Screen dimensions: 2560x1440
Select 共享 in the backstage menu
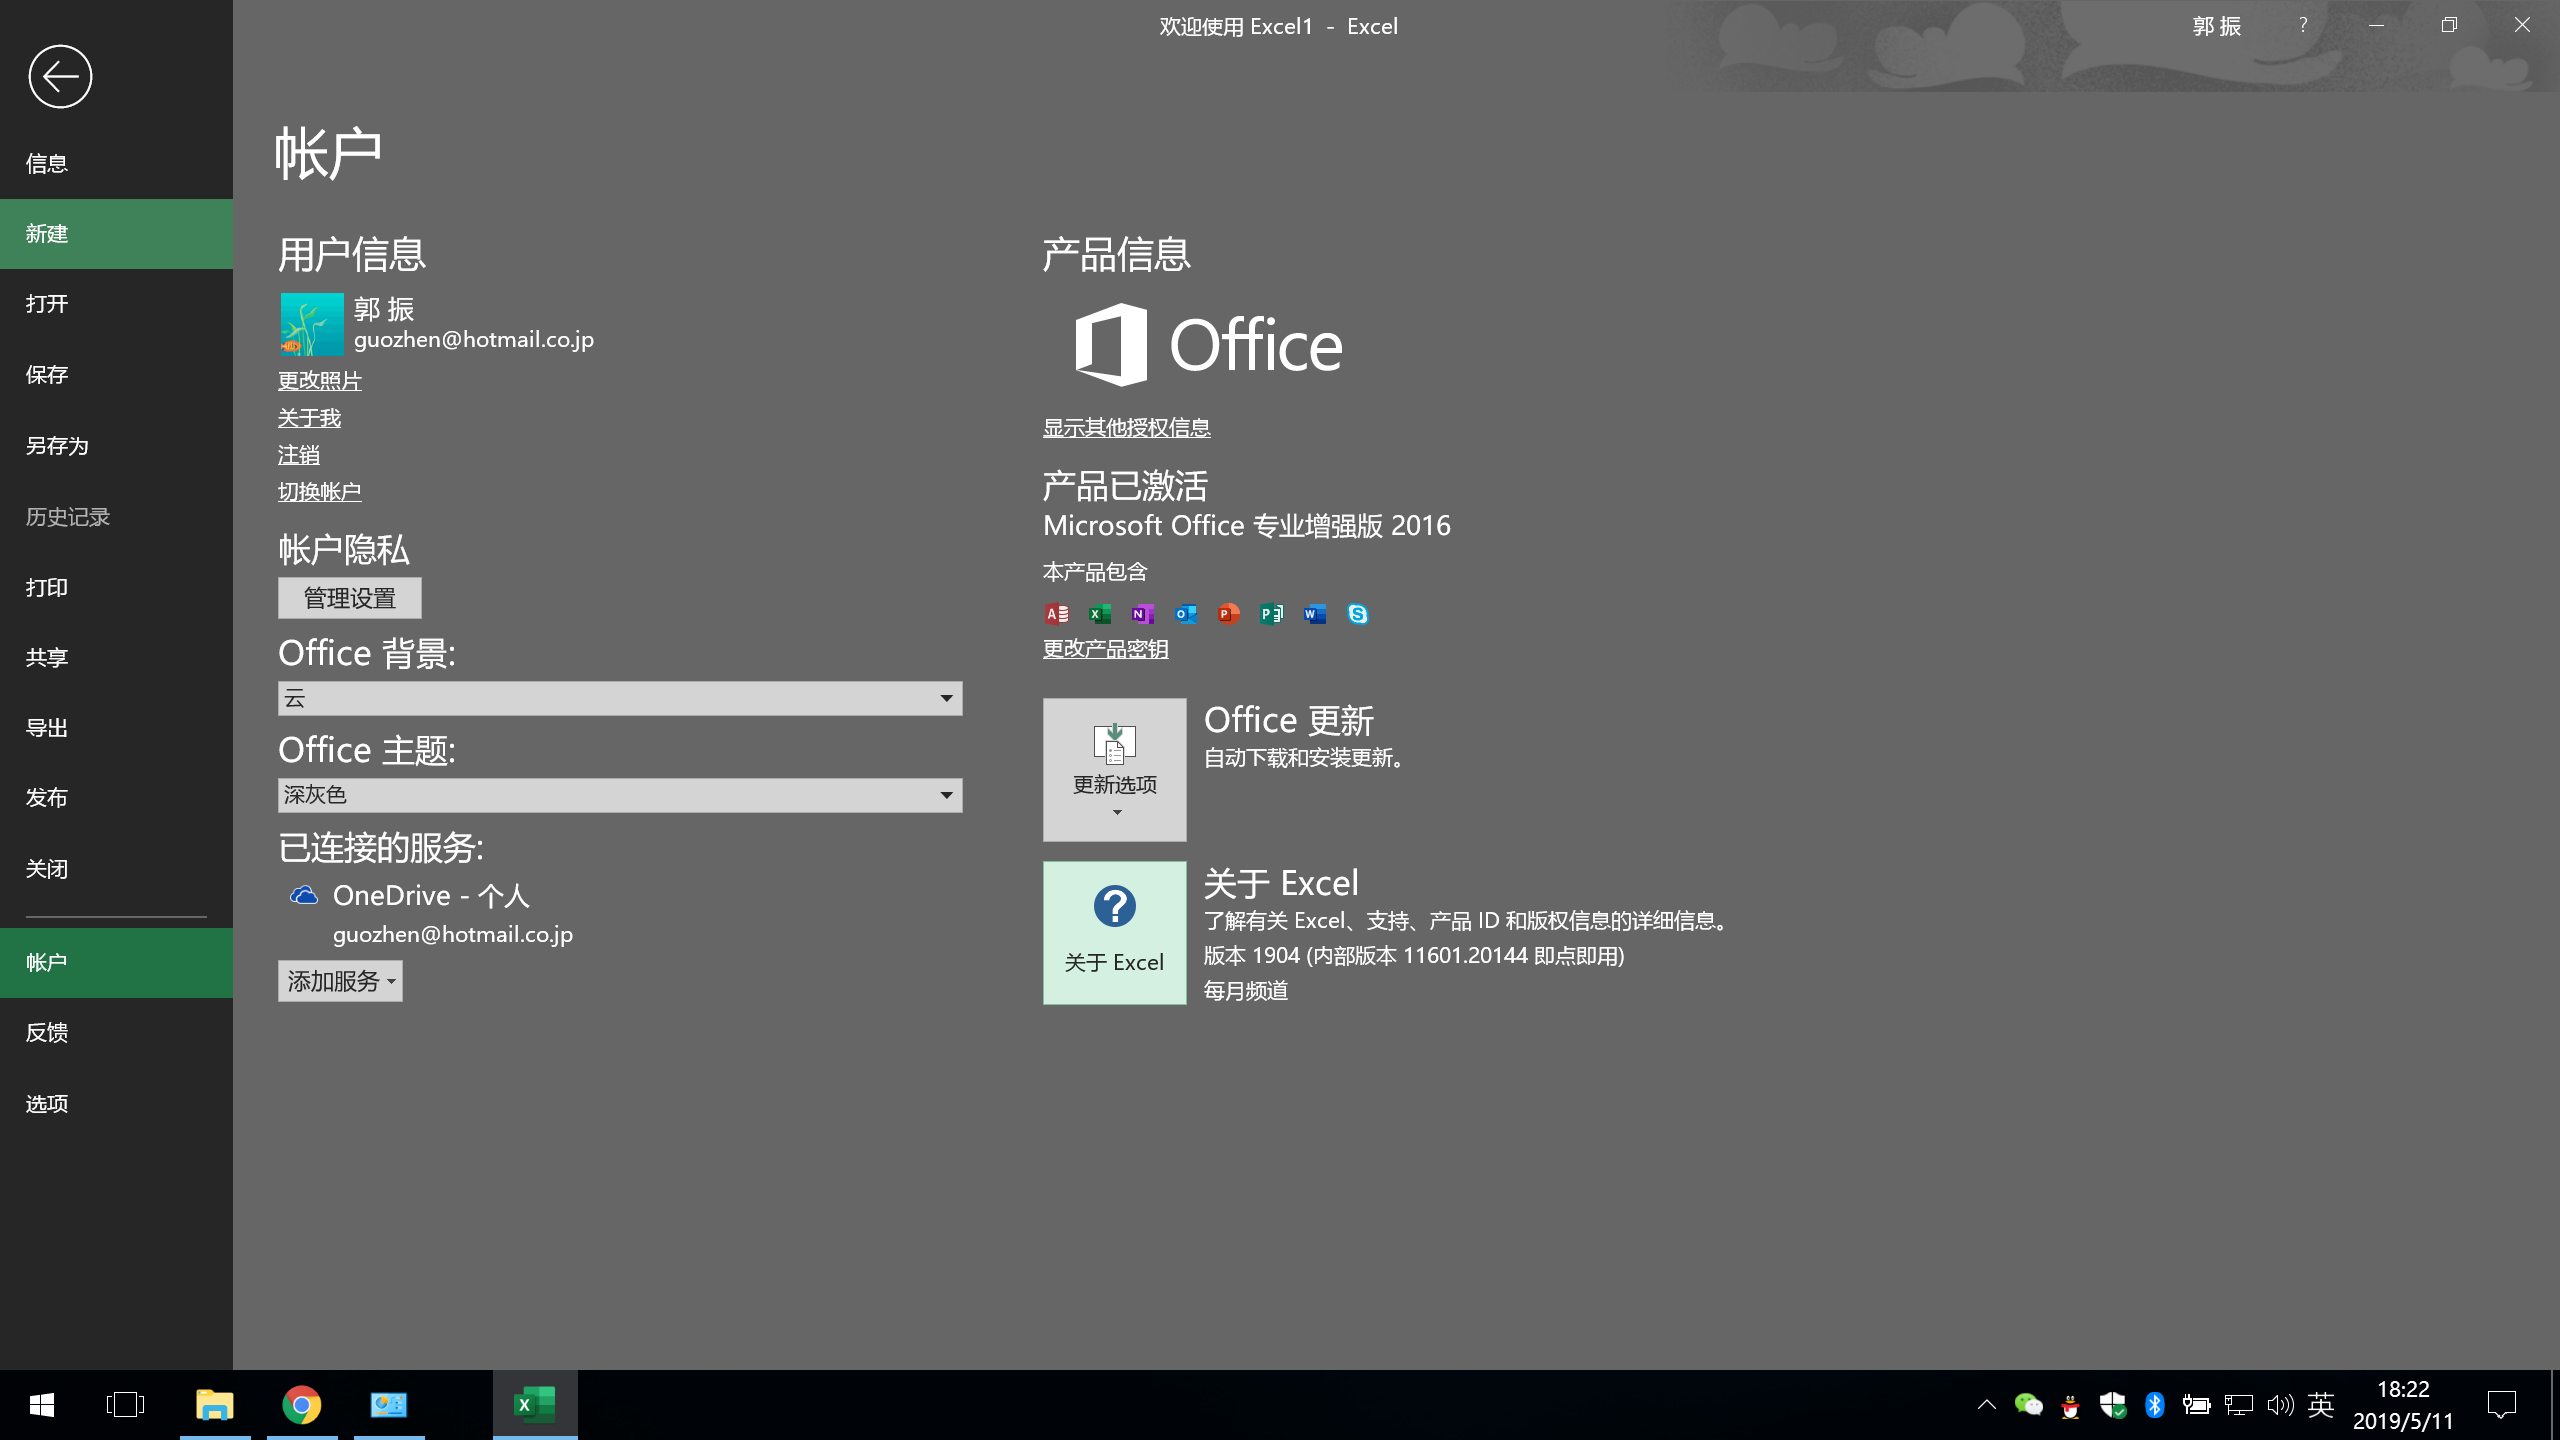pyautogui.click(x=116, y=657)
